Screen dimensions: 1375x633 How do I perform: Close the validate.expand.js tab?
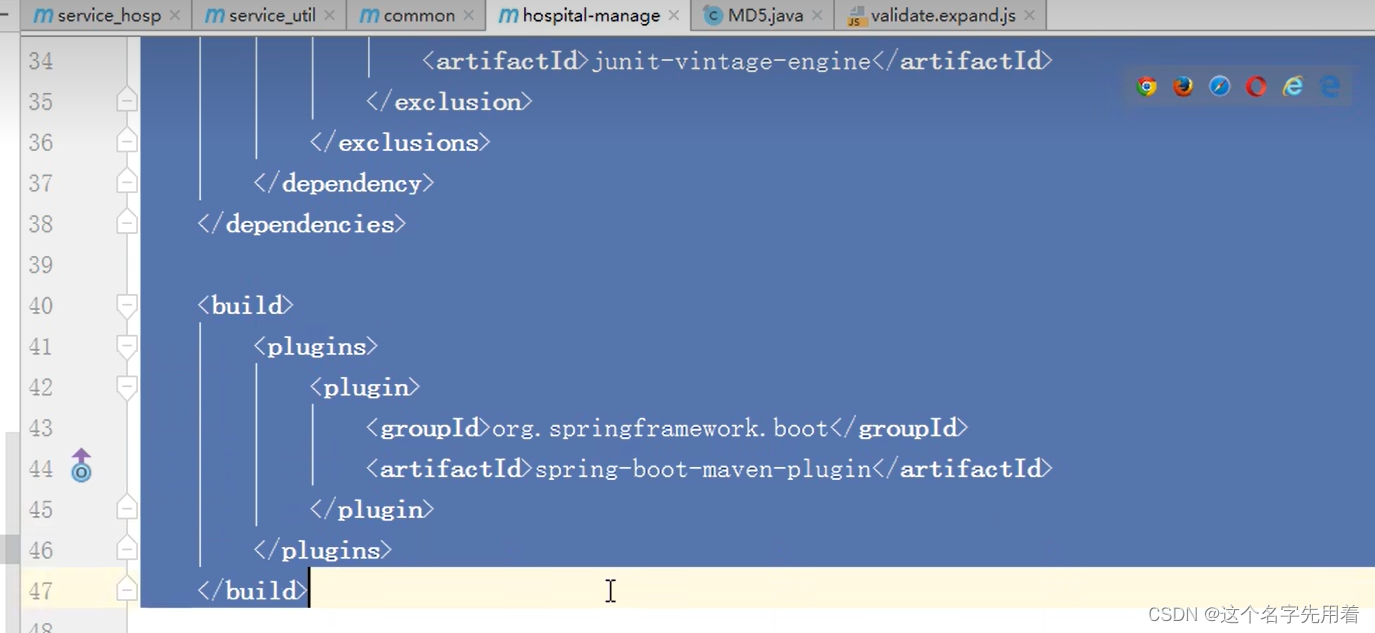point(1029,16)
